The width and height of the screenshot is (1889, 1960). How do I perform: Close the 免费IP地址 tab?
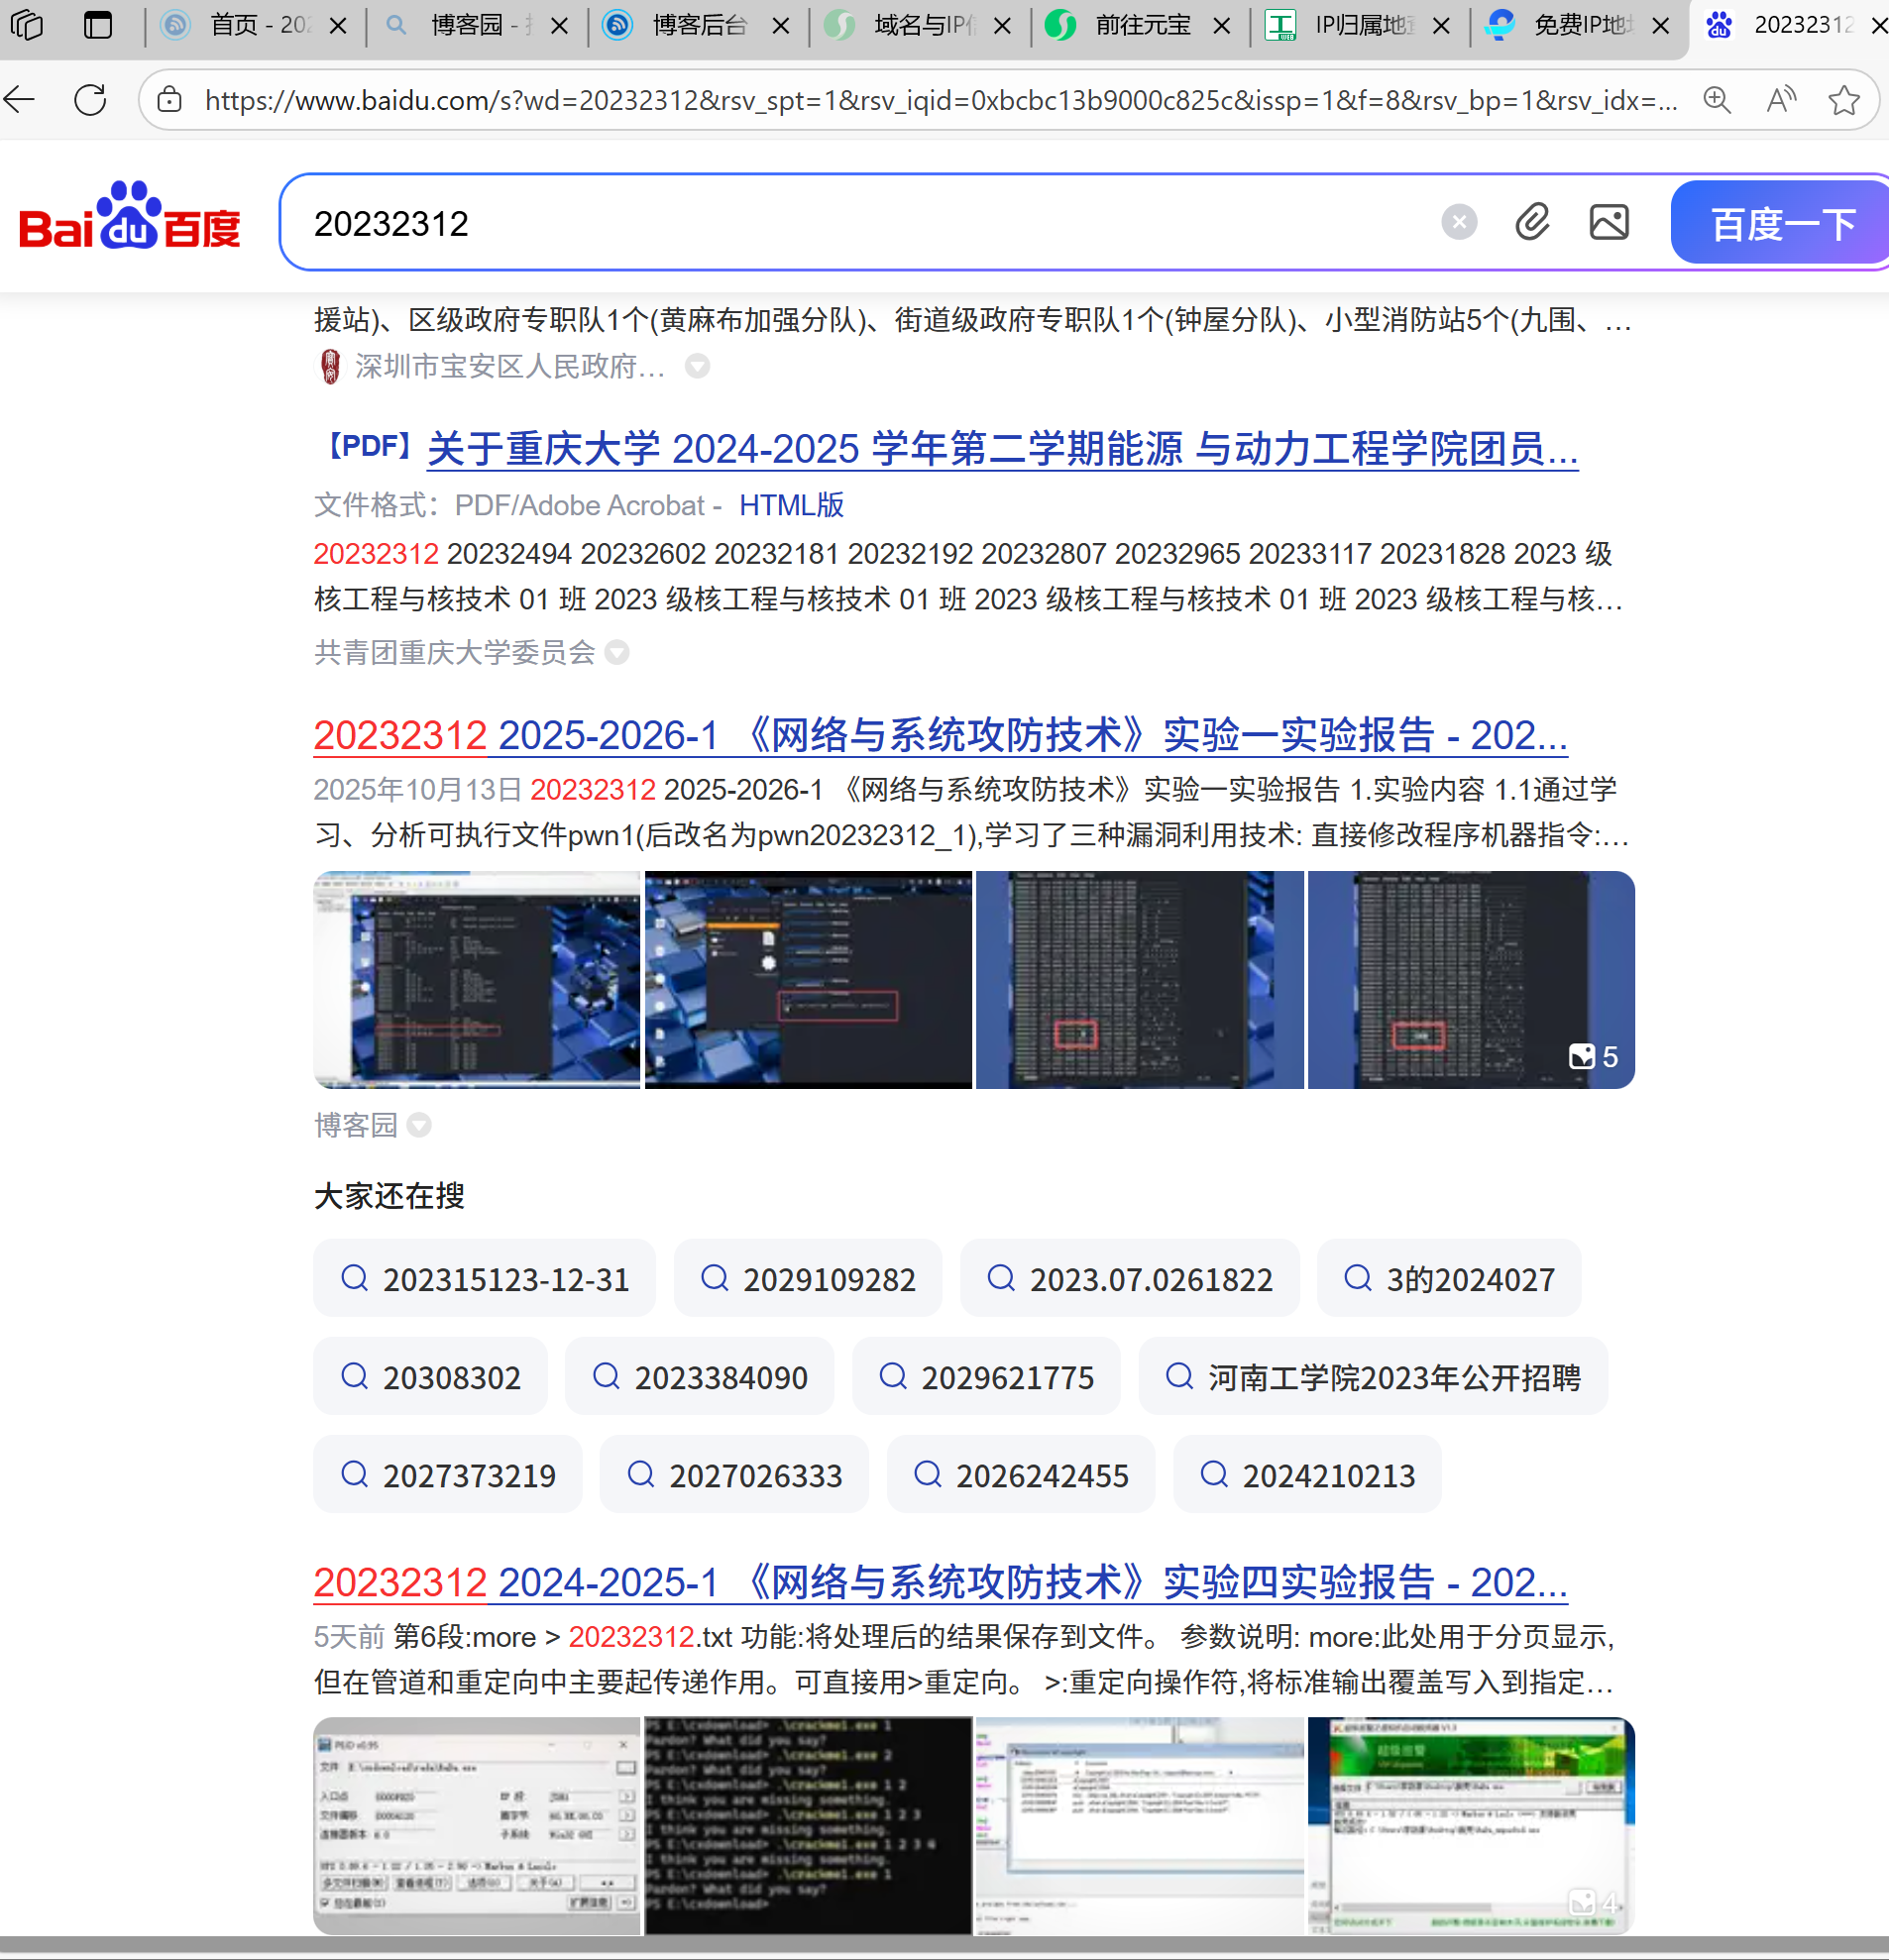1661,26
